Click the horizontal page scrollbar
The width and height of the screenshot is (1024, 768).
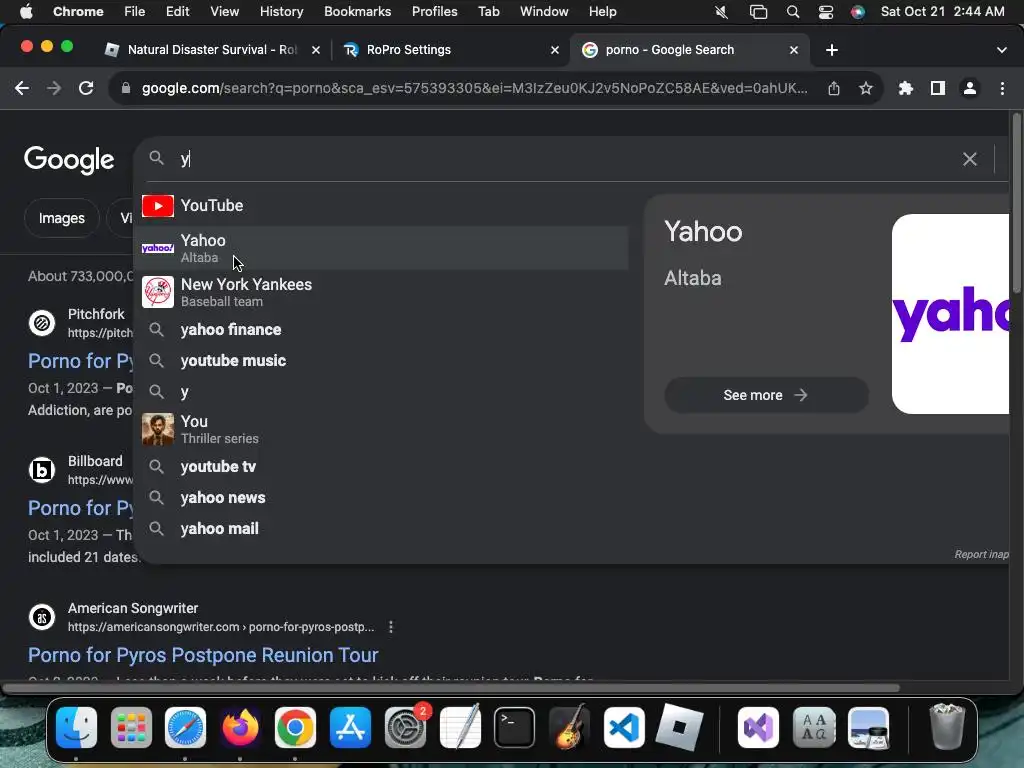click(451, 688)
